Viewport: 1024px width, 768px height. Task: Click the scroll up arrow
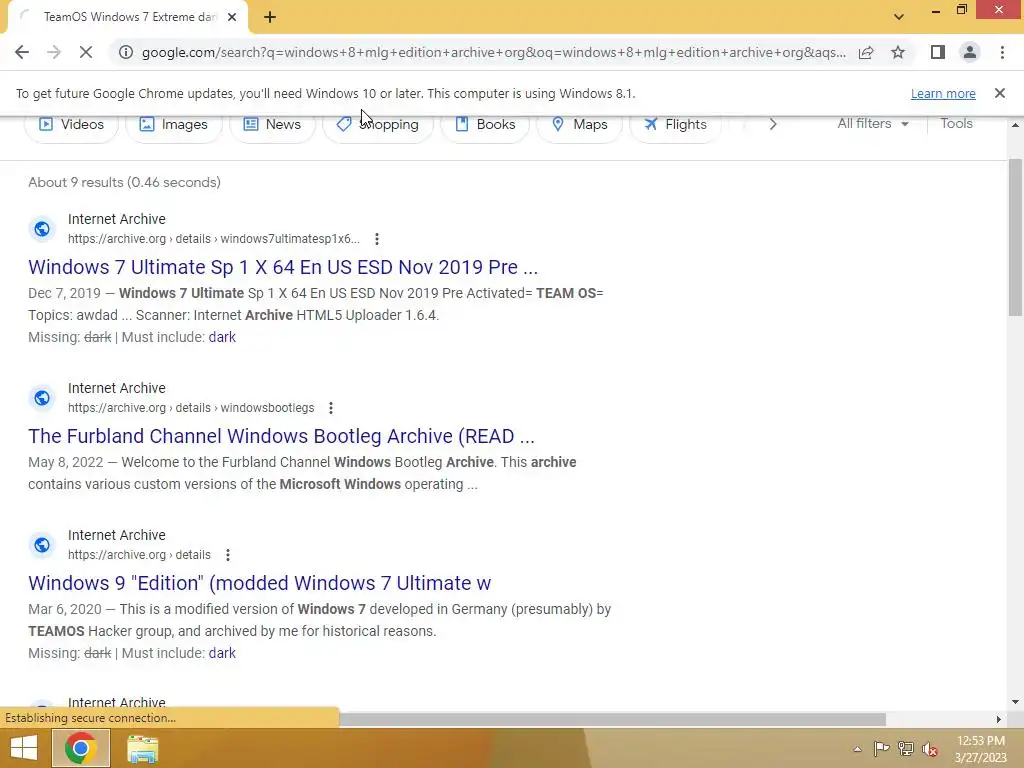coord(1015,125)
